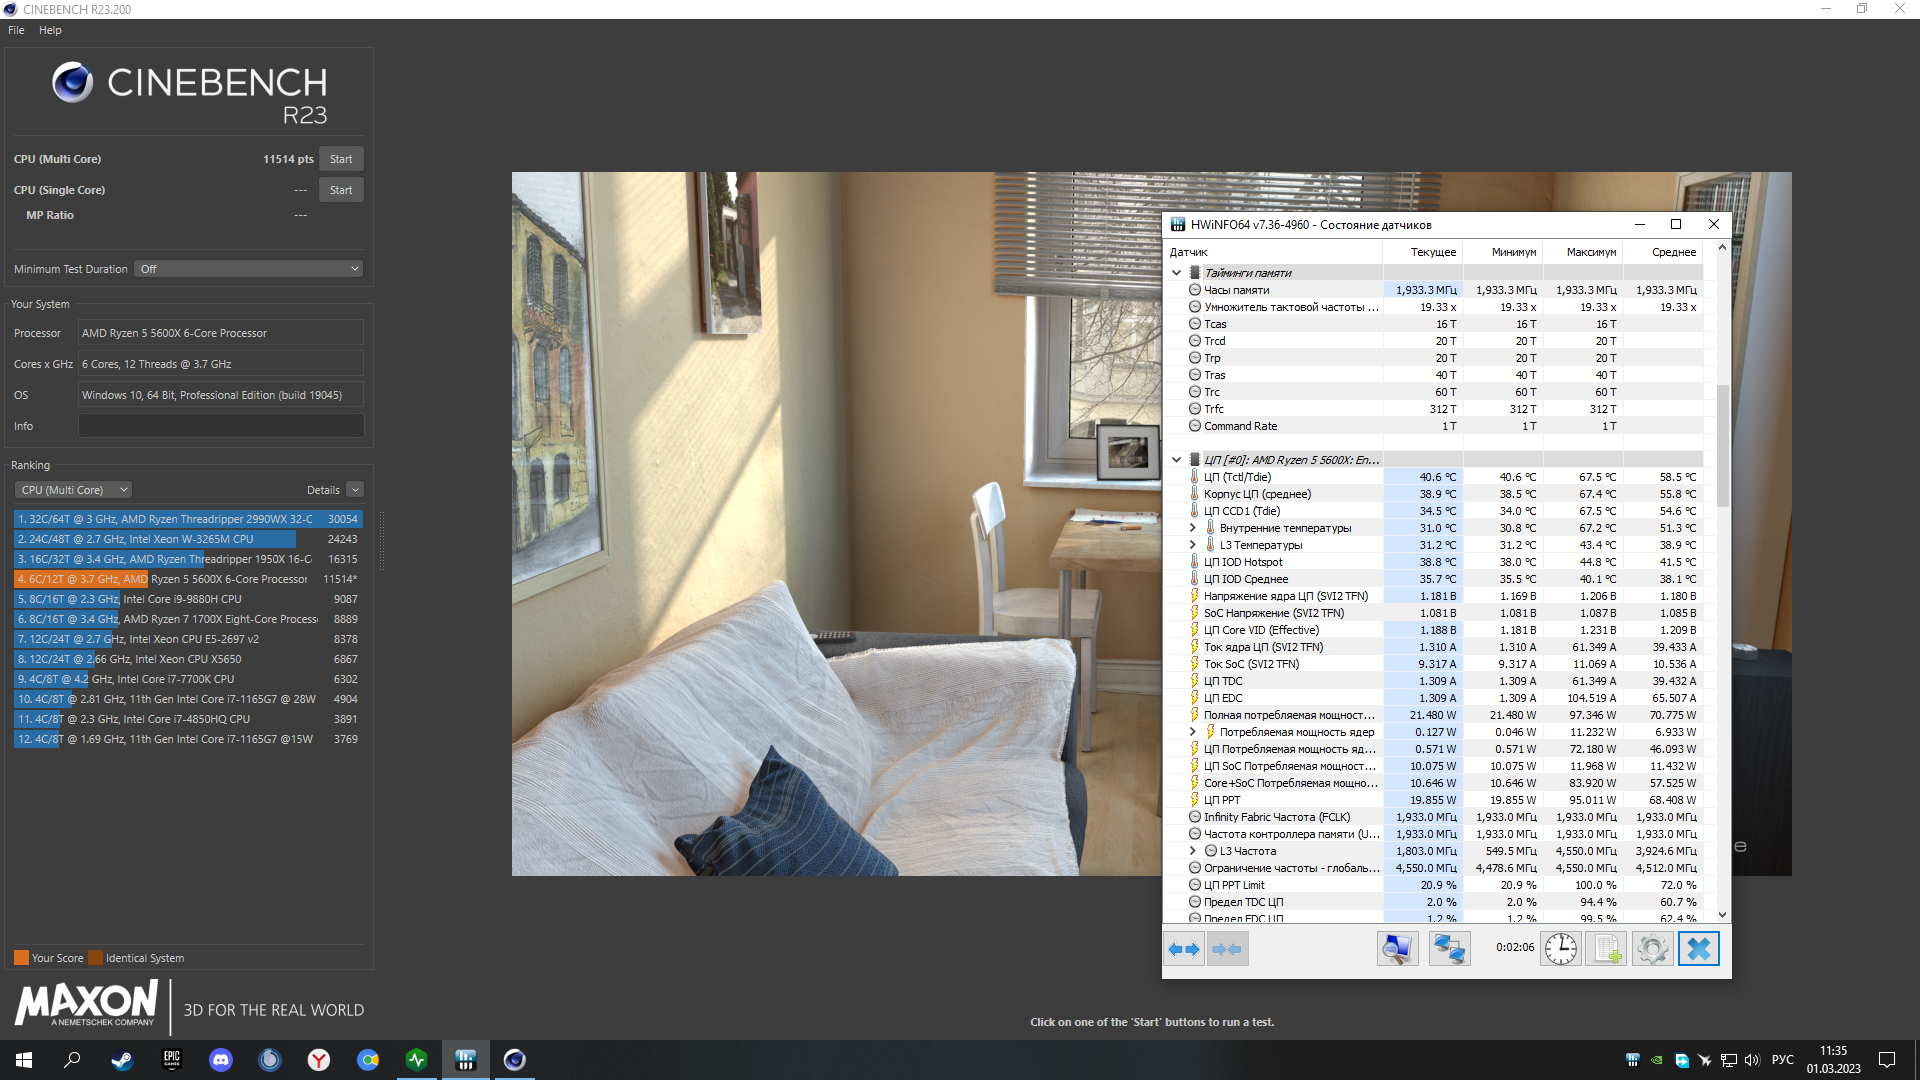
Task: Open the CPU (Multi Core) ranking dropdown
Action: click(74, 490)
